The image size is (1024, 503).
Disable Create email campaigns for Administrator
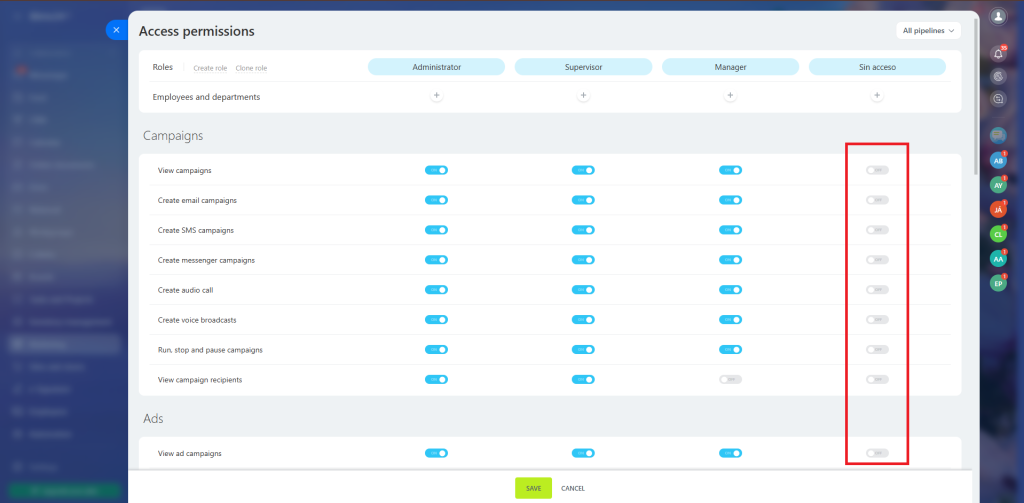(x=436, y=200)
